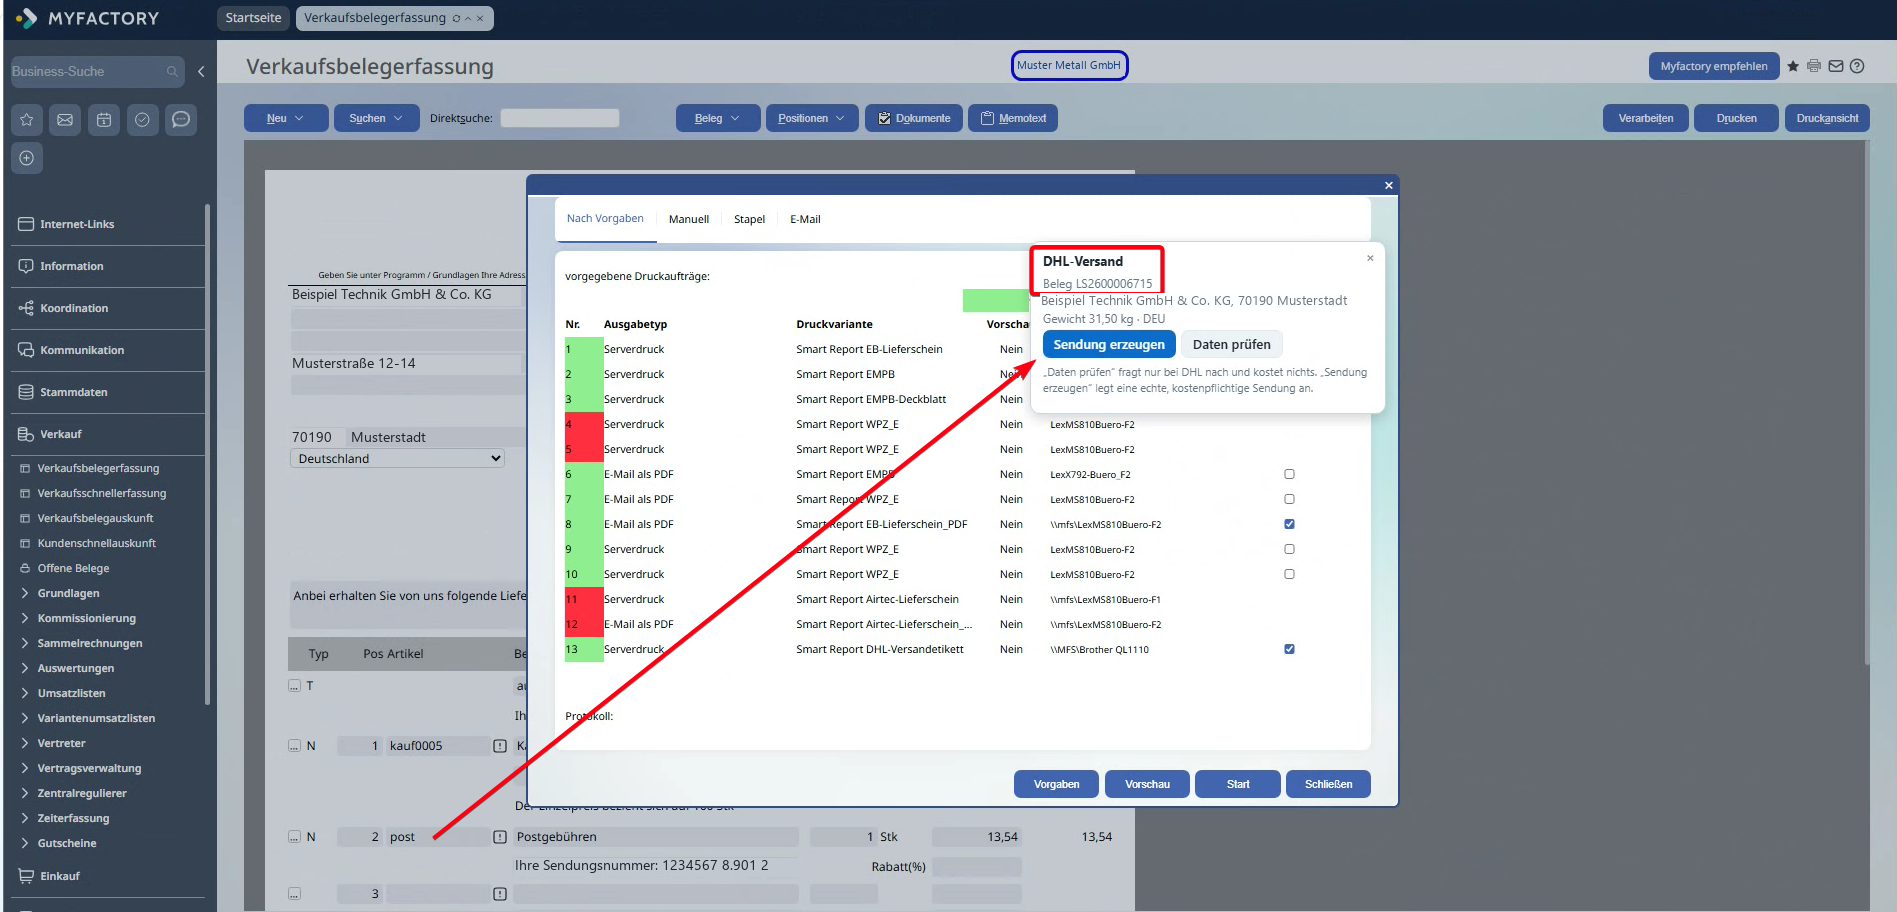Click the Vorschau button in the dialog
Screen dimensions: 1897x912
[x=1147, y=784]
